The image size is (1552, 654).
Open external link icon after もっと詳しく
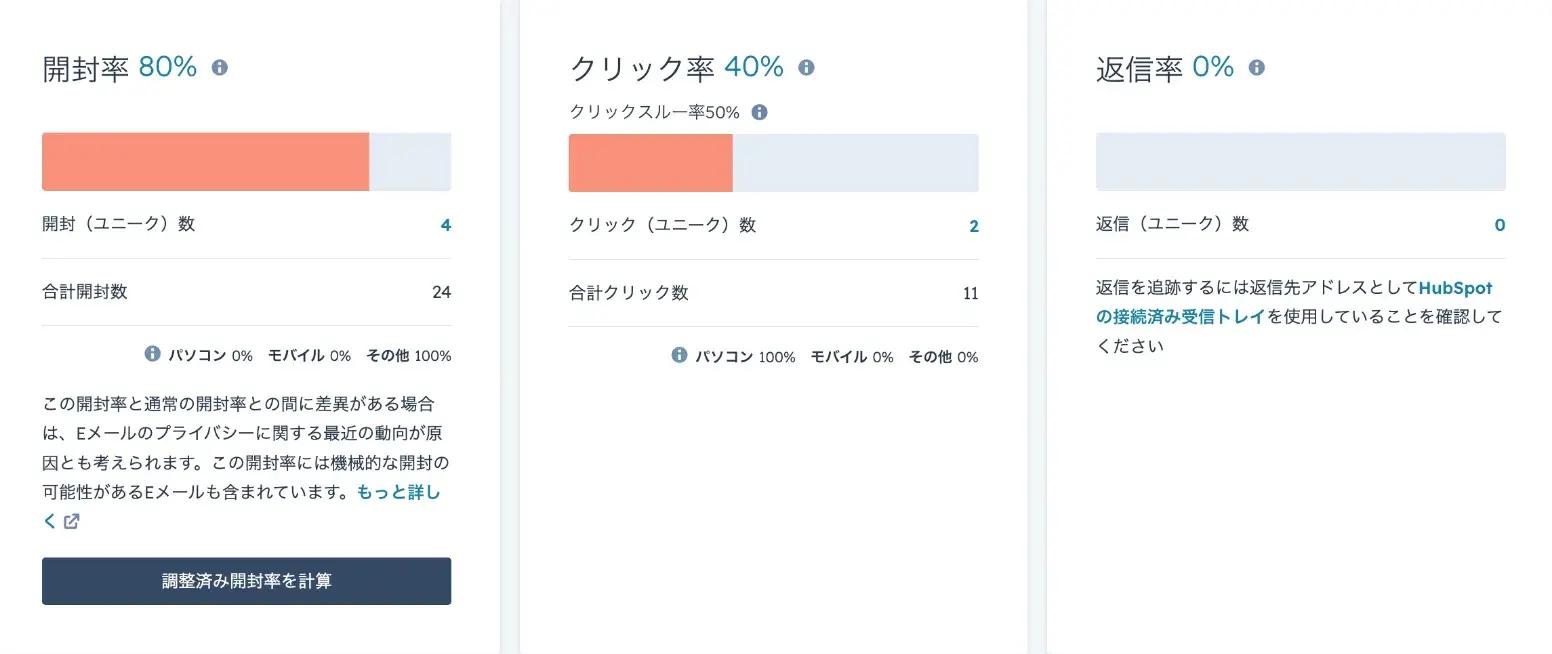[72, 521]
